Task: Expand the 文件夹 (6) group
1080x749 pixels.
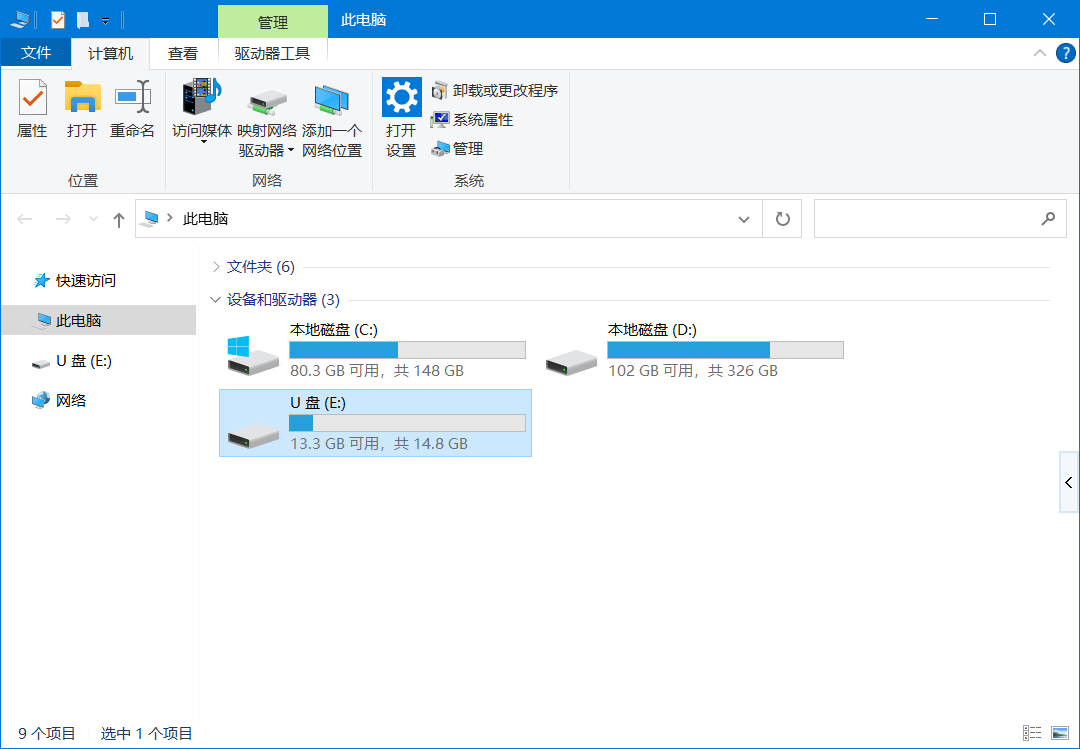Action: point(216,267)
